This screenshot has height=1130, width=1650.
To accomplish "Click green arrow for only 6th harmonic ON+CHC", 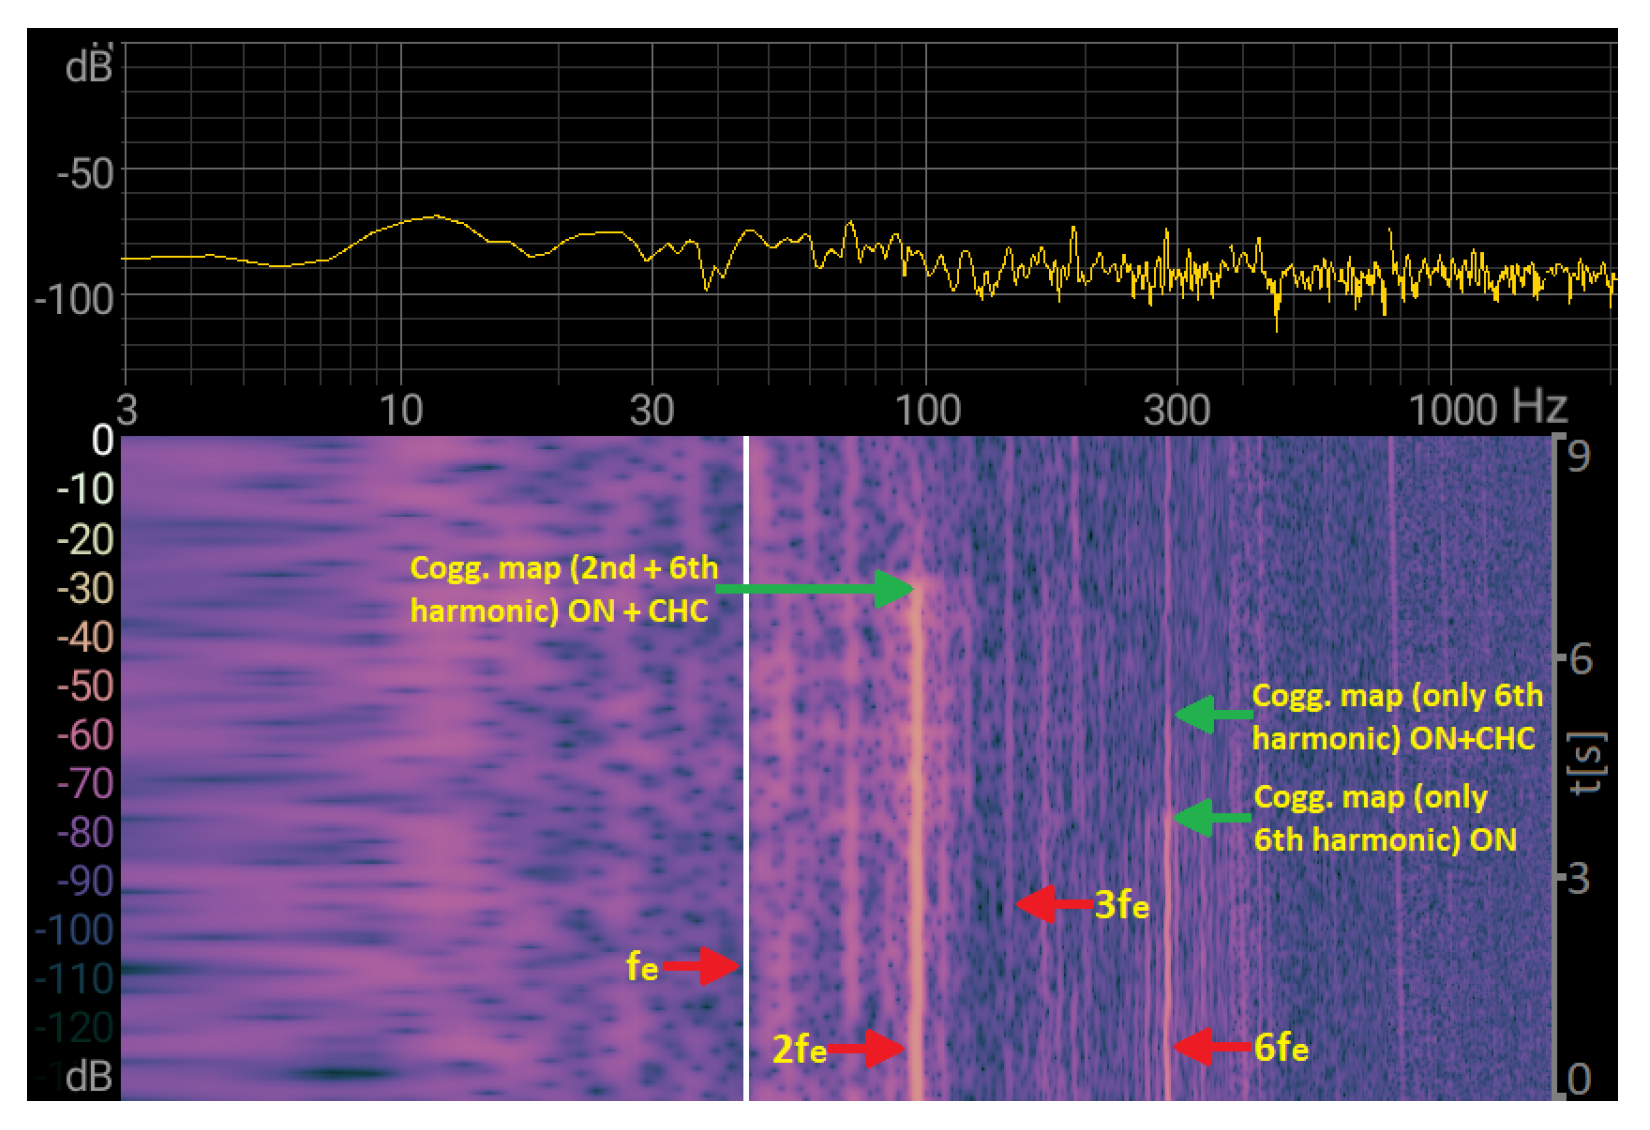I will pos(1213,714).
